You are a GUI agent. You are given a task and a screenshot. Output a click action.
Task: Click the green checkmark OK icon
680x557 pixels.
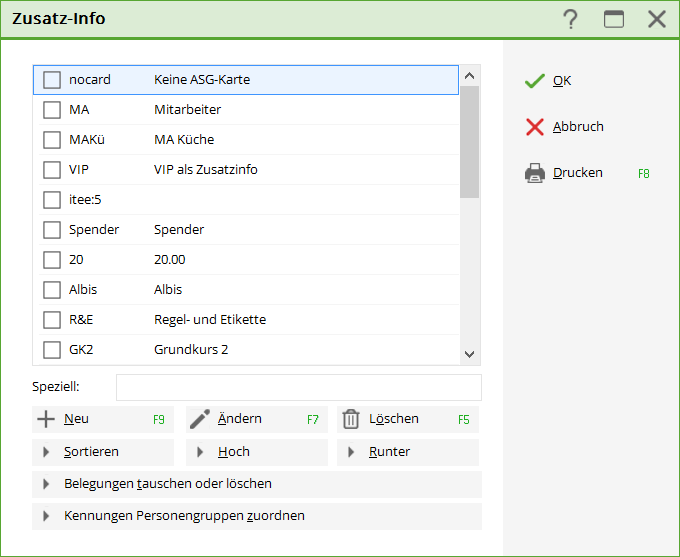click(x=535, y=81)
